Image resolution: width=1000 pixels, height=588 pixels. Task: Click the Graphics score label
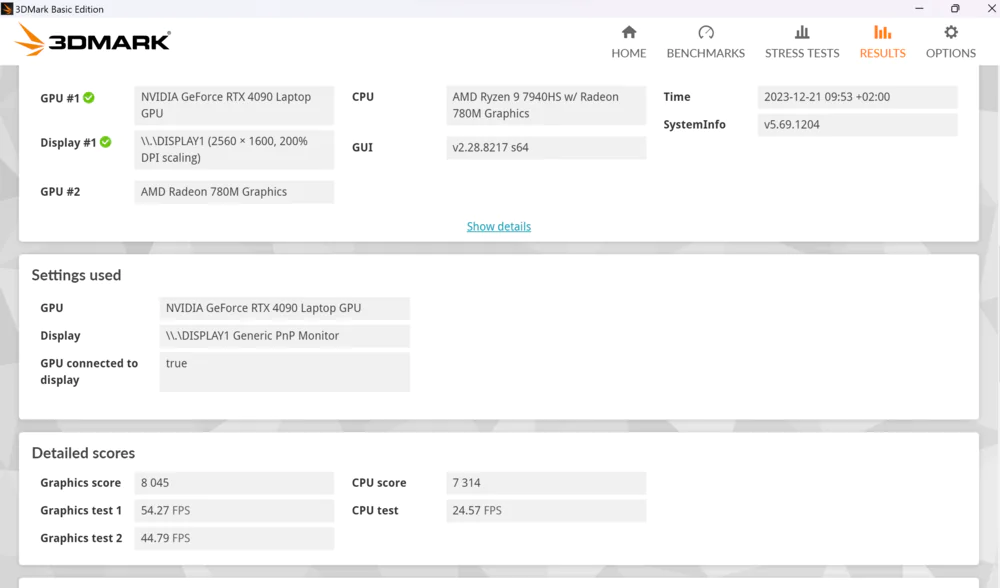[80, 483]
